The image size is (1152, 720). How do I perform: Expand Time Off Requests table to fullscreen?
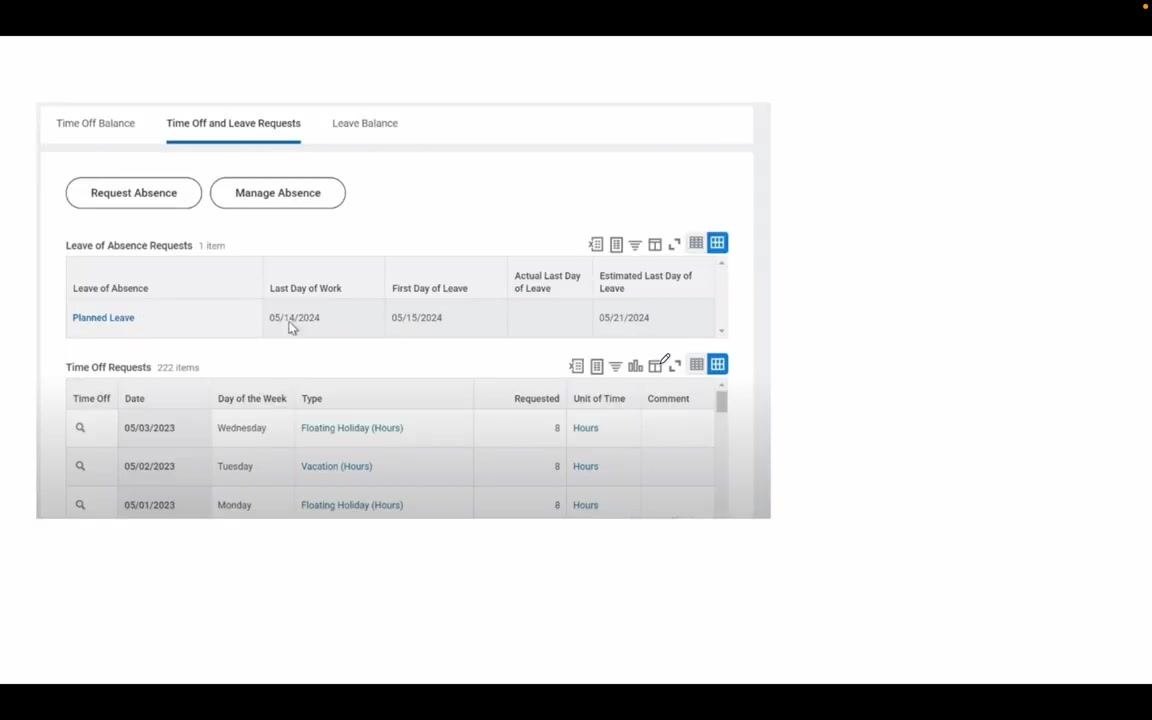tap(674, 366)
